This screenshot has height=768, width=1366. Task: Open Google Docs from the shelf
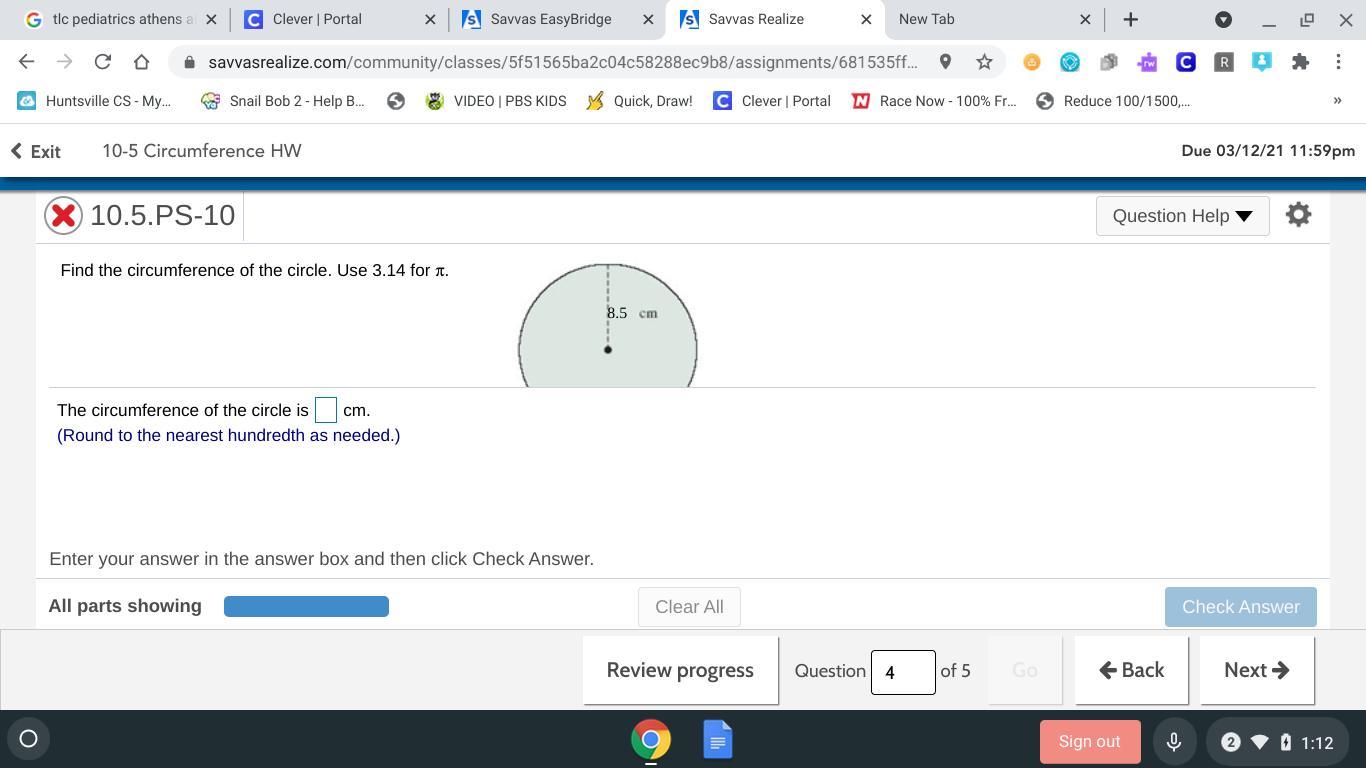point(717,740)
